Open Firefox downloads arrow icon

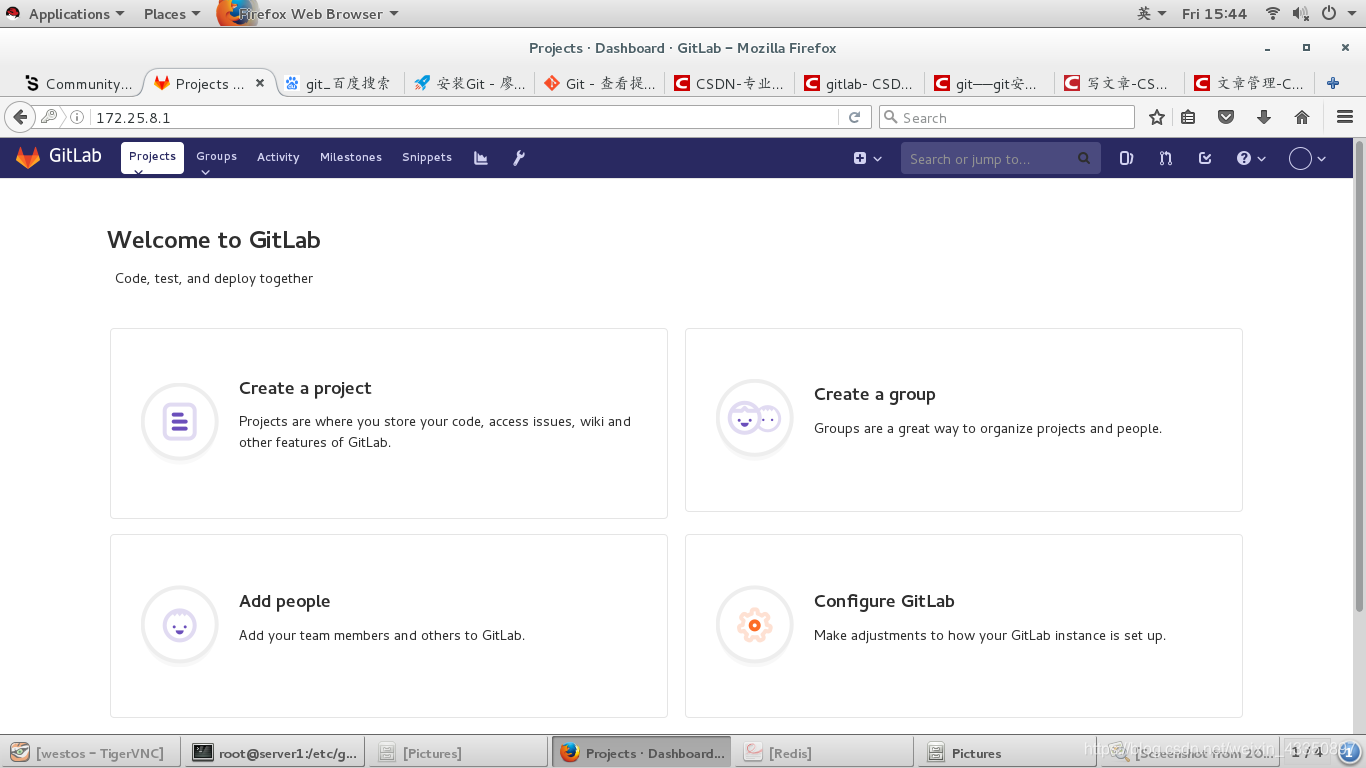(x=1264, y=117)
